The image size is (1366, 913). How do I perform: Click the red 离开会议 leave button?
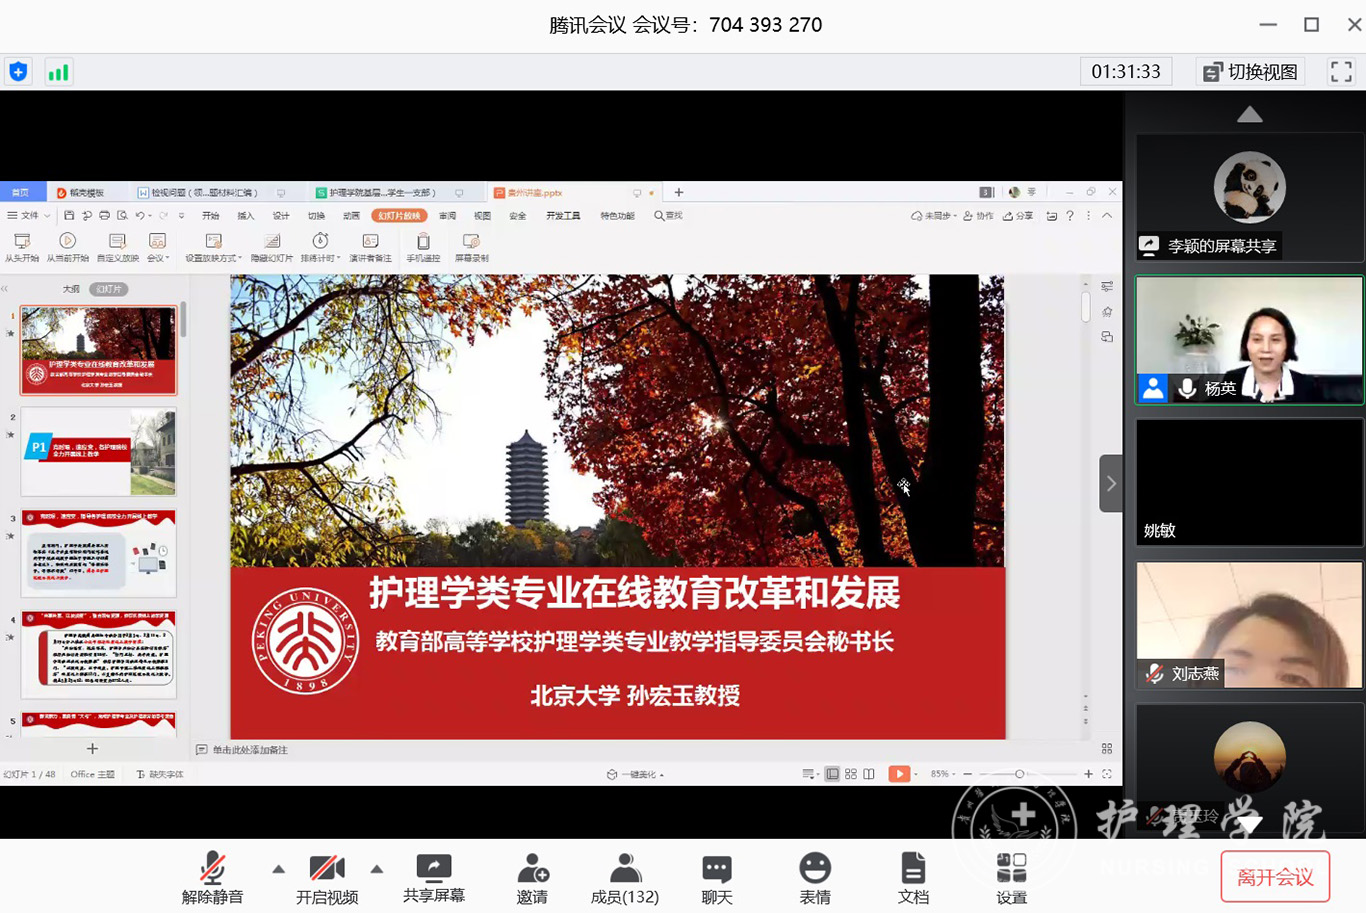click(1274, 877)
